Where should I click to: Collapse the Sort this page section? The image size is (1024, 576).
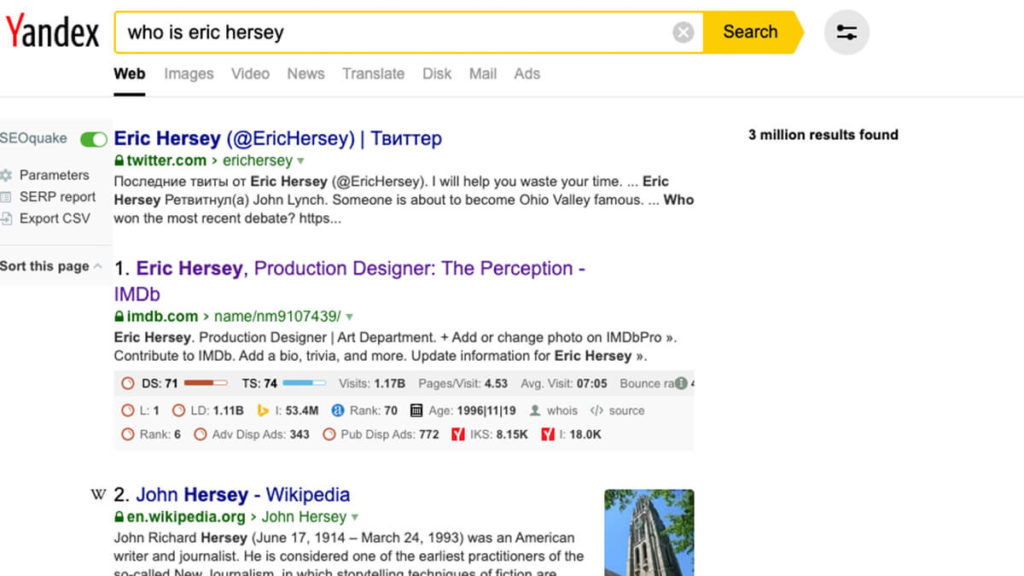[97, 266]
